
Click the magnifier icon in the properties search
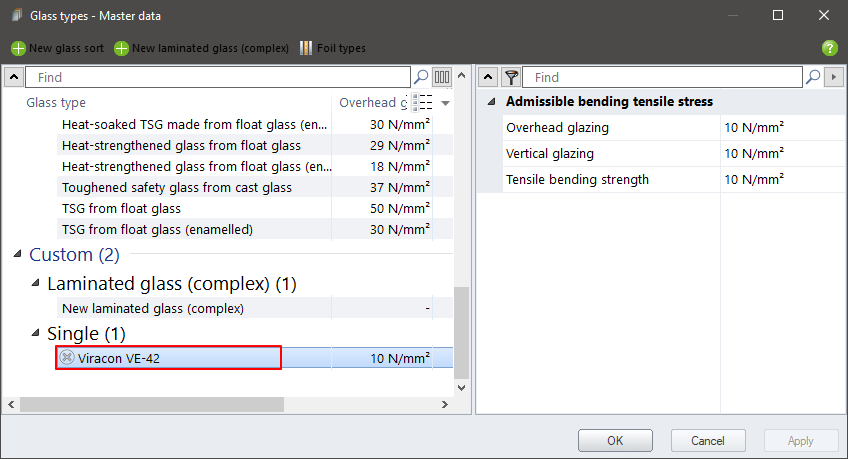[815, 77]
